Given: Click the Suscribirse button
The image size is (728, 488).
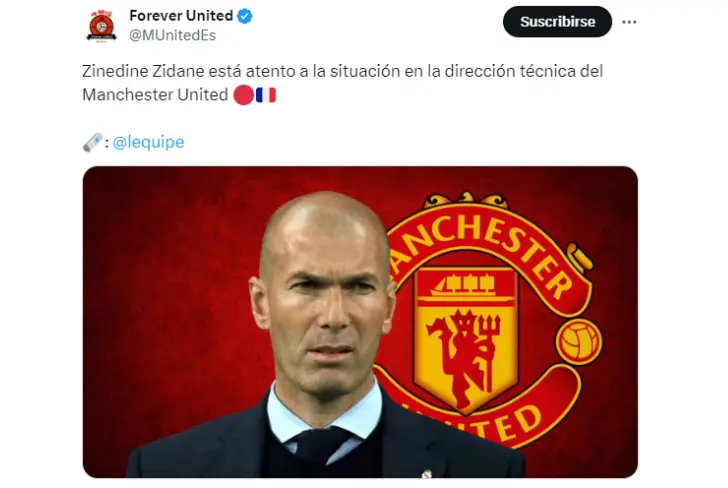Looking at the screenshot, I should [x=557, y=22].
